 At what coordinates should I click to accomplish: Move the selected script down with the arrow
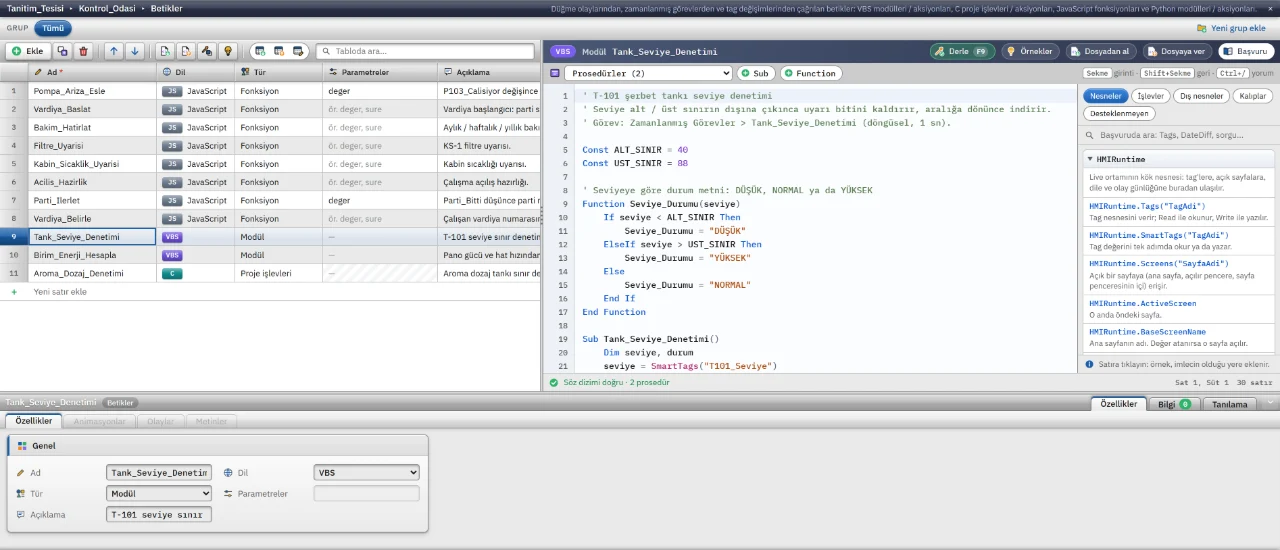pos(134,51)
